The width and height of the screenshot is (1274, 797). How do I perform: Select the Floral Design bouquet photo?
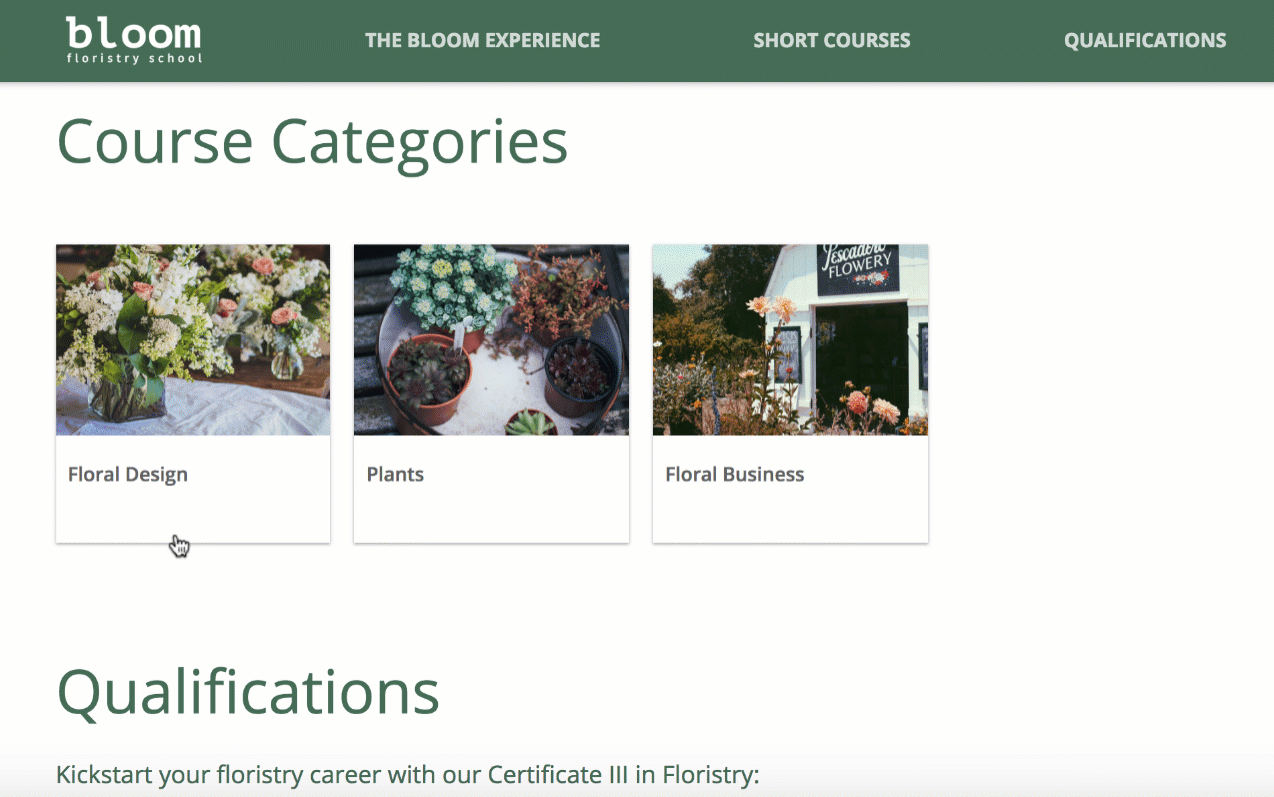[193, 340]
